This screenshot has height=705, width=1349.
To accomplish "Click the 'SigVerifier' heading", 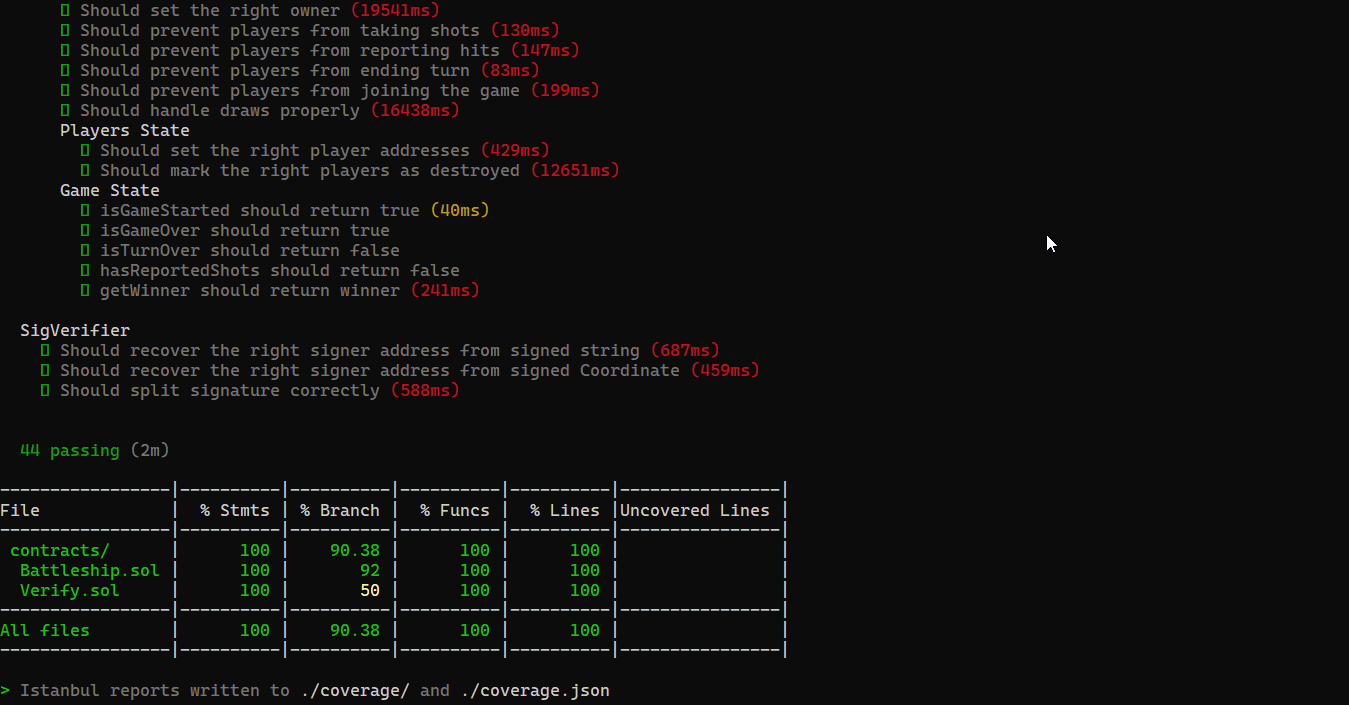I will (75, 330).
